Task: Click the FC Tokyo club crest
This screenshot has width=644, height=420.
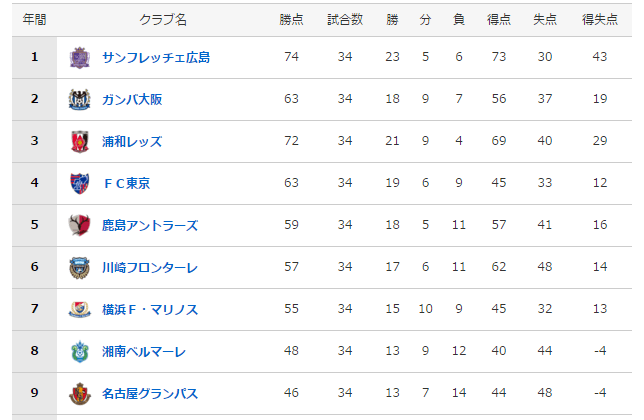Action: (x=79, y=184)
